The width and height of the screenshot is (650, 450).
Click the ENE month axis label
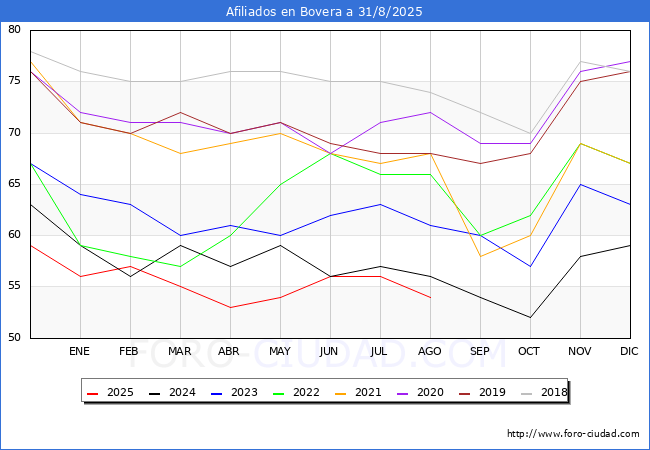click(x=79, y=351)
